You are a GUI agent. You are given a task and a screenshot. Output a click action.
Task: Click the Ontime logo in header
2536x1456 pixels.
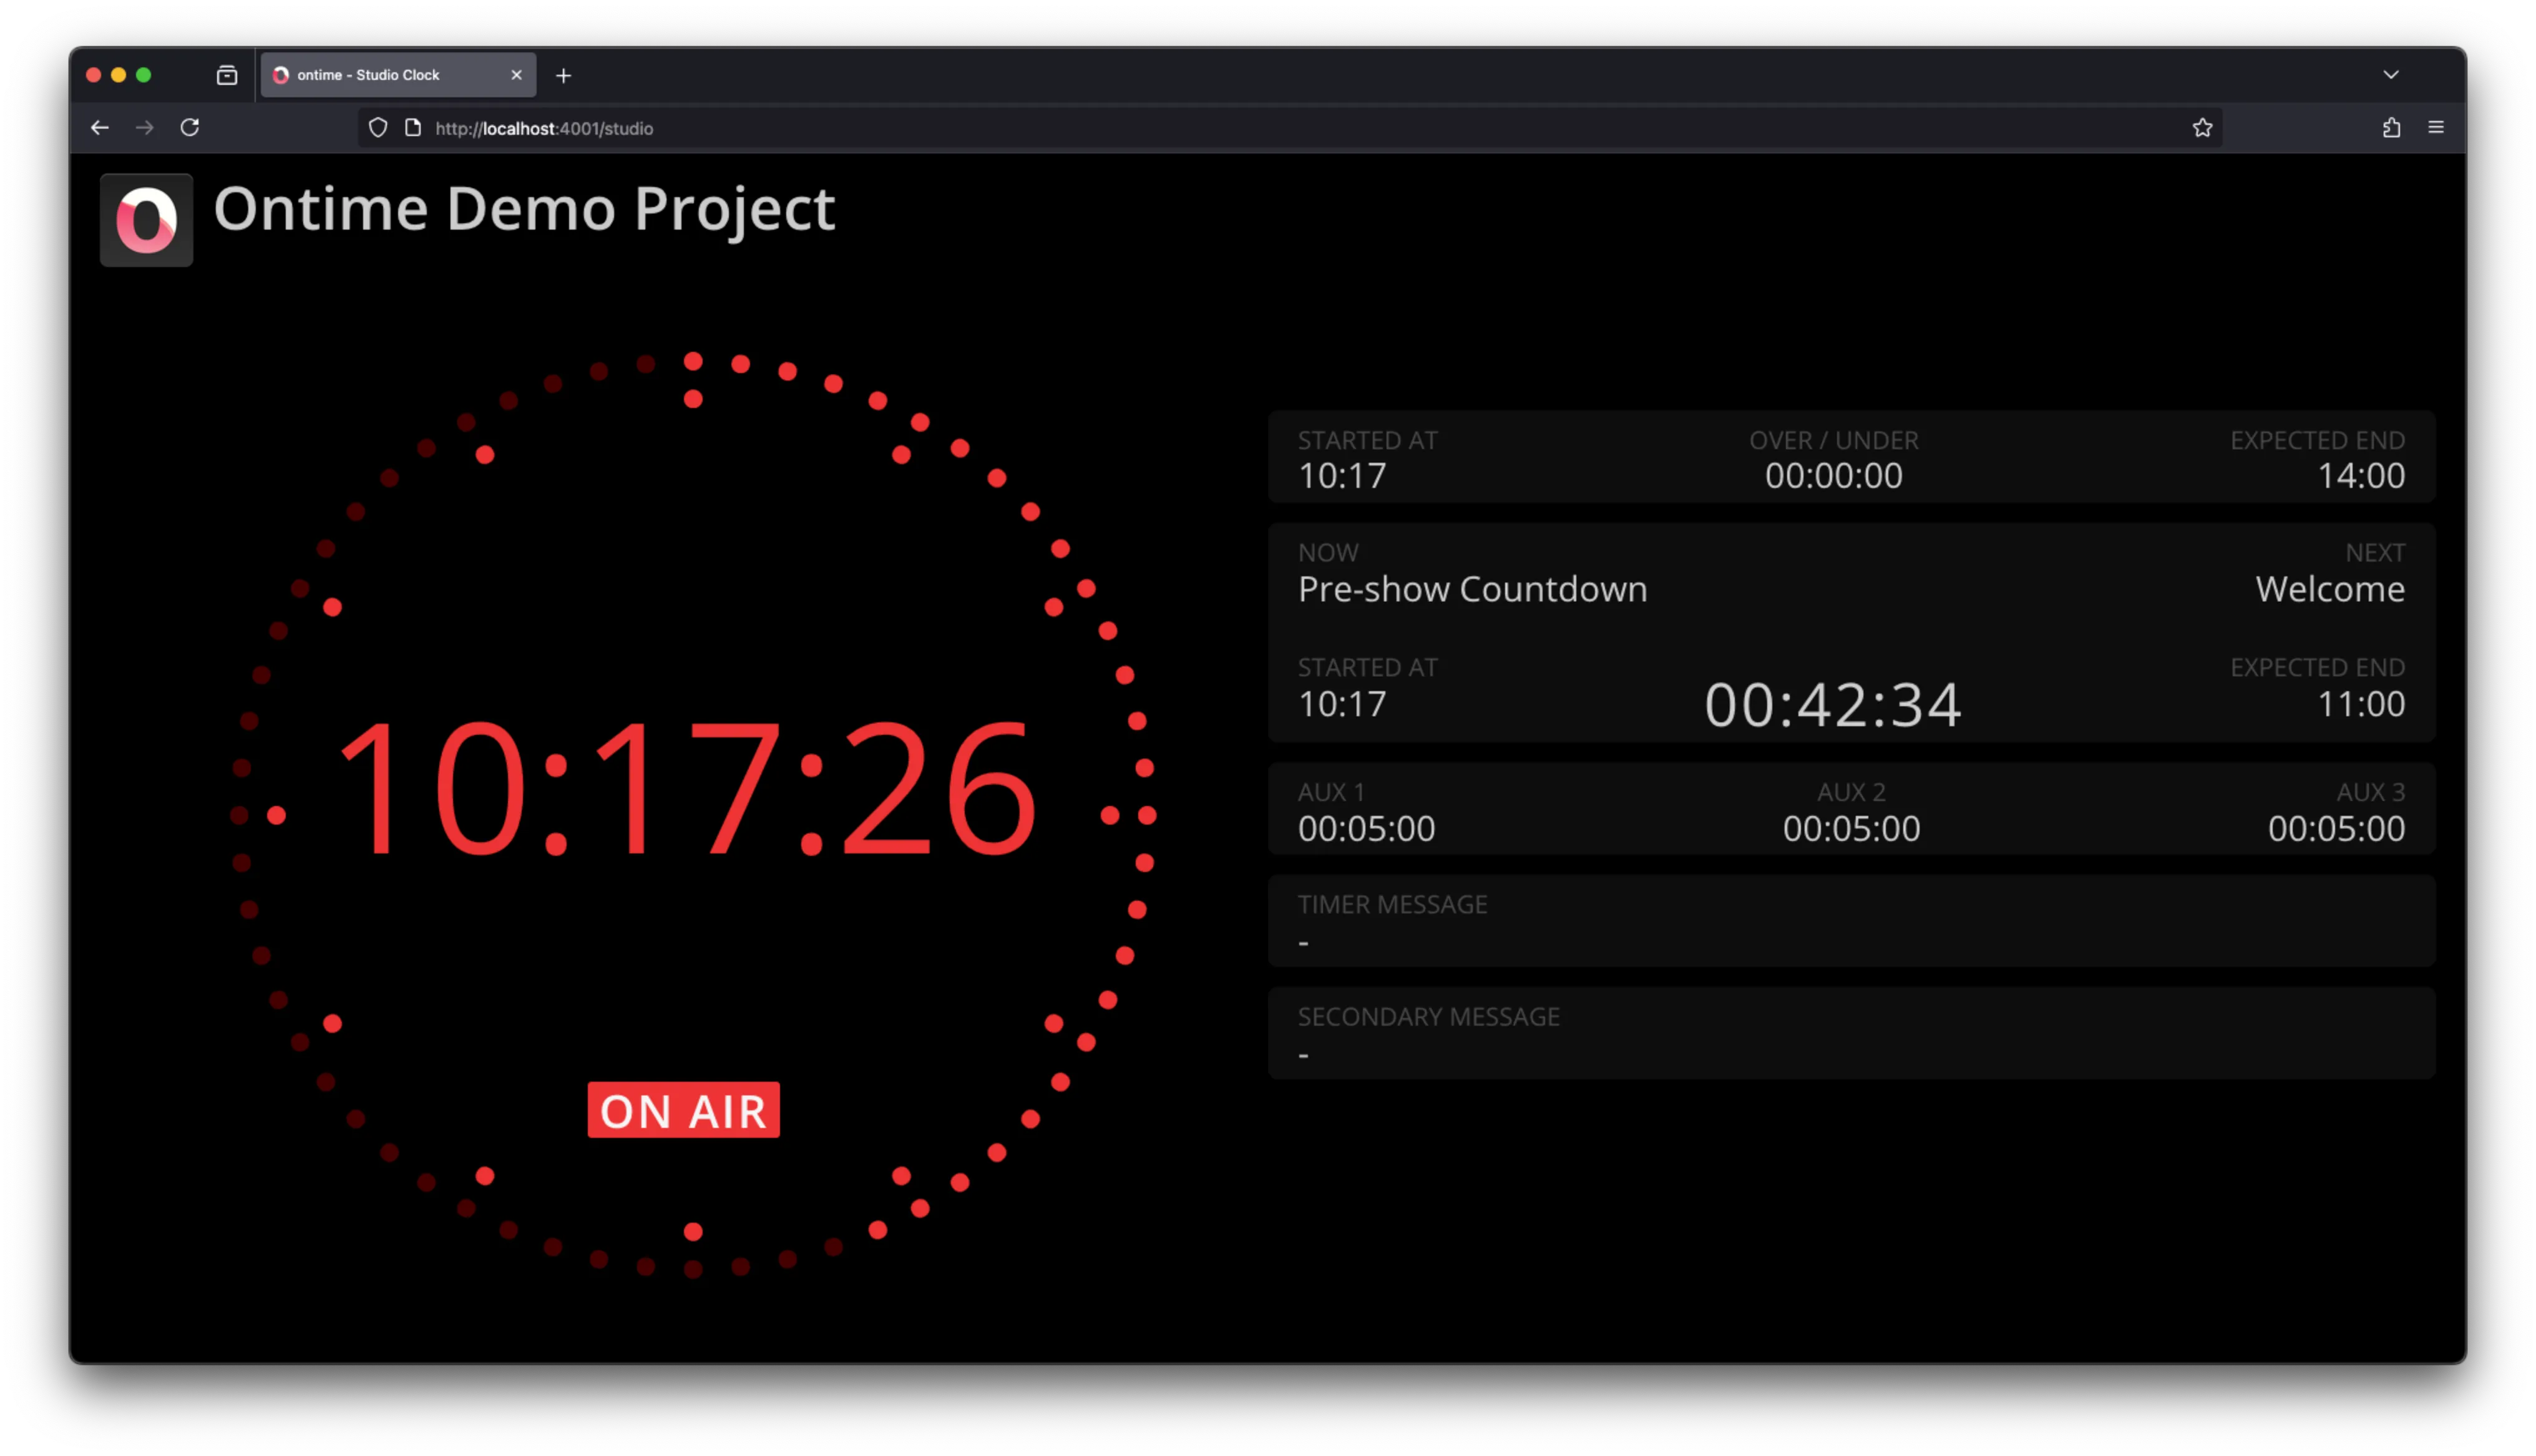147,220
